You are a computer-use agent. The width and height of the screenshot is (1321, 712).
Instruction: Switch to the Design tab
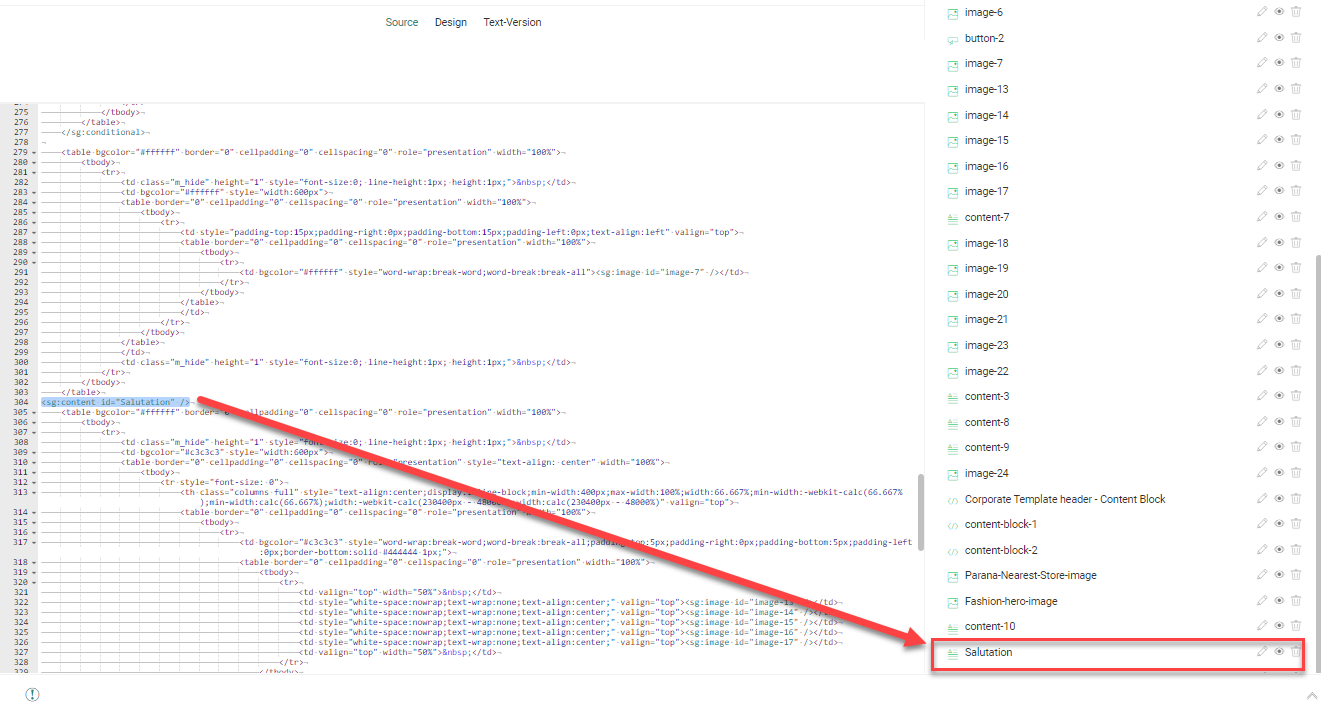pos(450,22)
